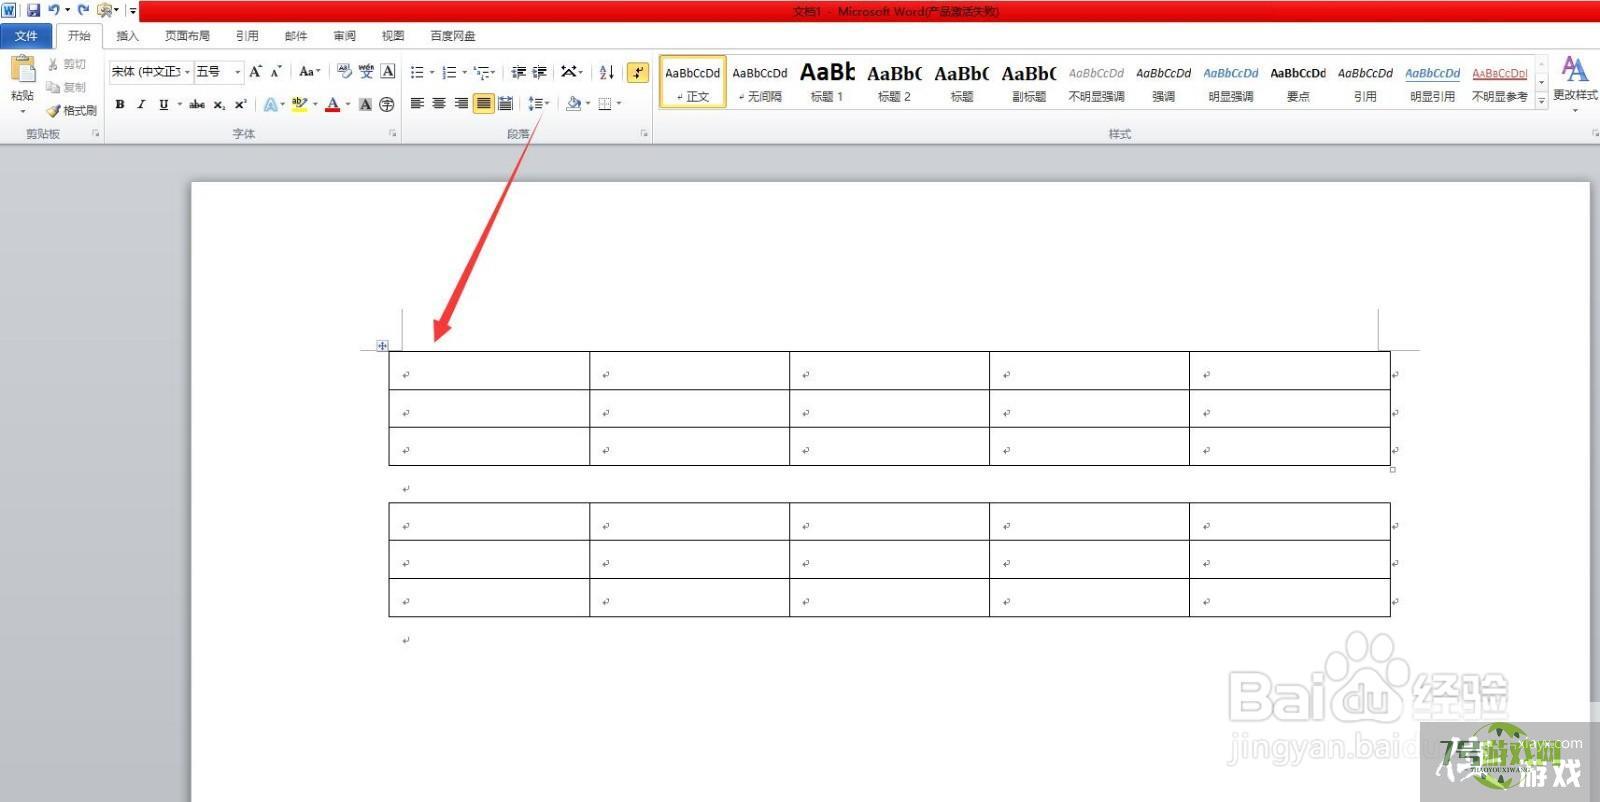The image size is (1600, 802).
Task: Click the Save icon in quick access toolbar
Action: [x=33, y=10]
